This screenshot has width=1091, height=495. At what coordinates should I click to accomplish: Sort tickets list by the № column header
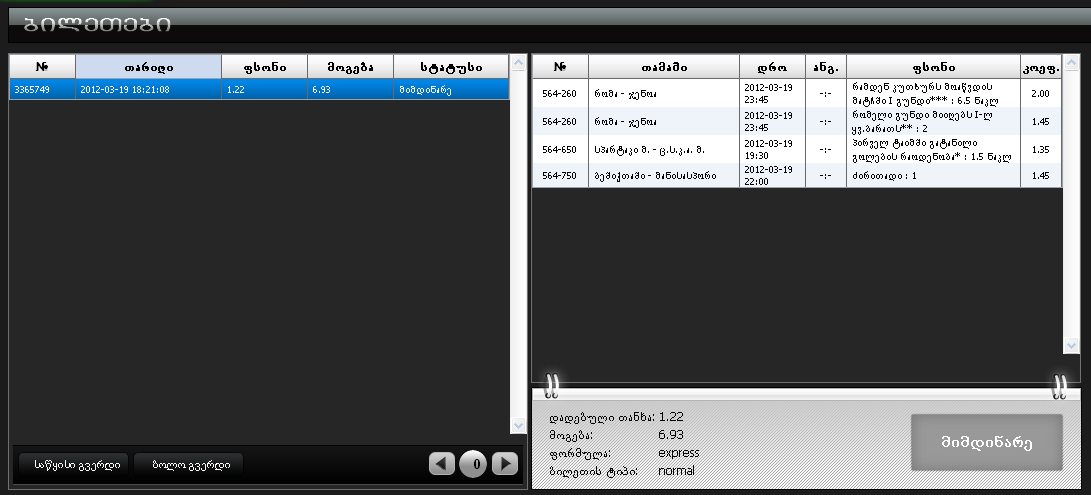click(42, 67)
